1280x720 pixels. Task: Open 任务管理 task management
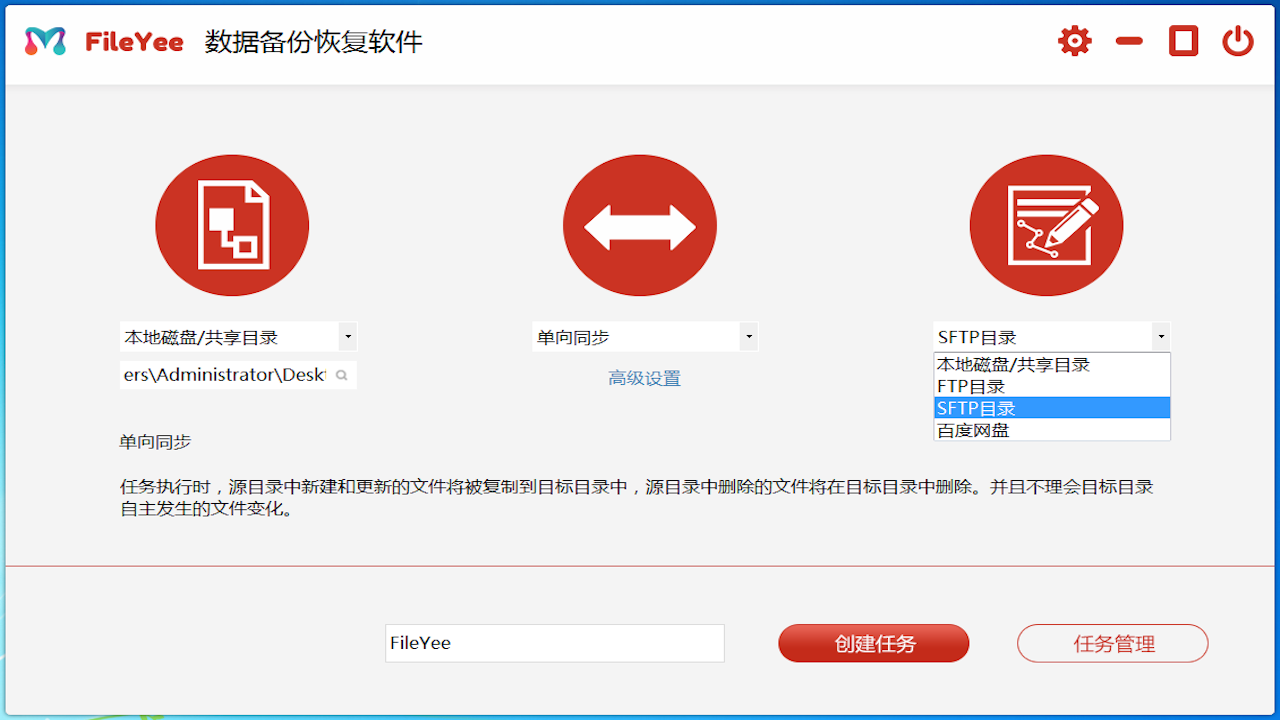(1112, 643)
